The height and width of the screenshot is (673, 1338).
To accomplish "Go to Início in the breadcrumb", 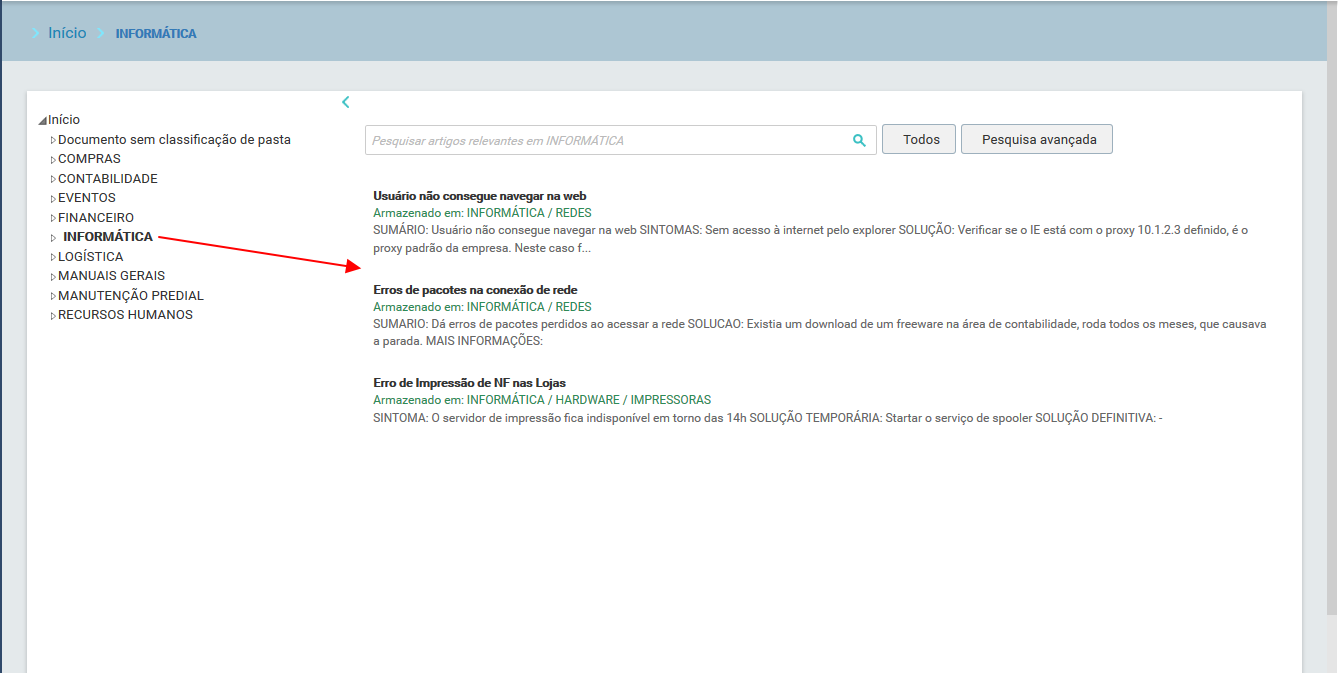I will click(67, 33).
